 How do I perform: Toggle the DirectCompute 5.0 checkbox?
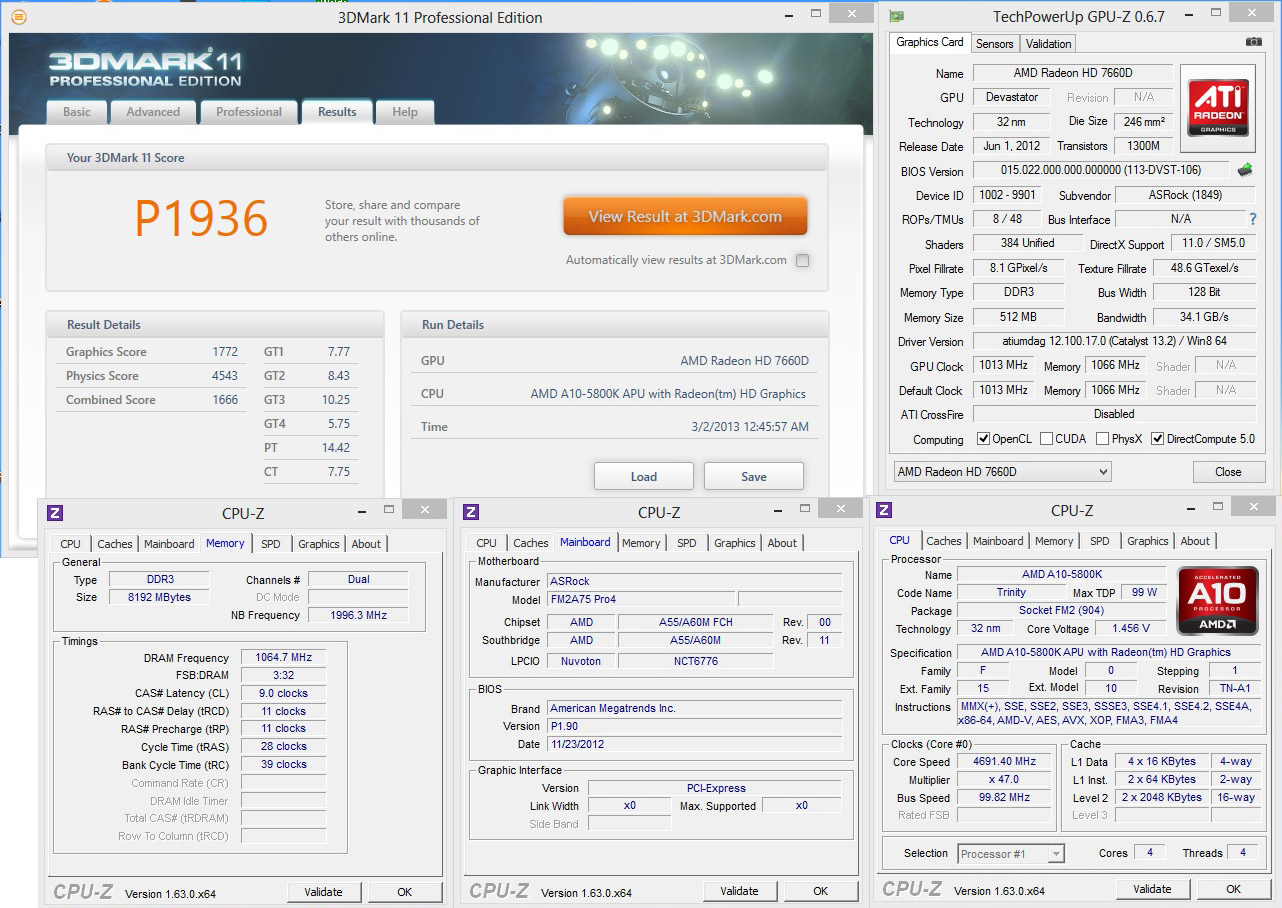point(1157,439)
